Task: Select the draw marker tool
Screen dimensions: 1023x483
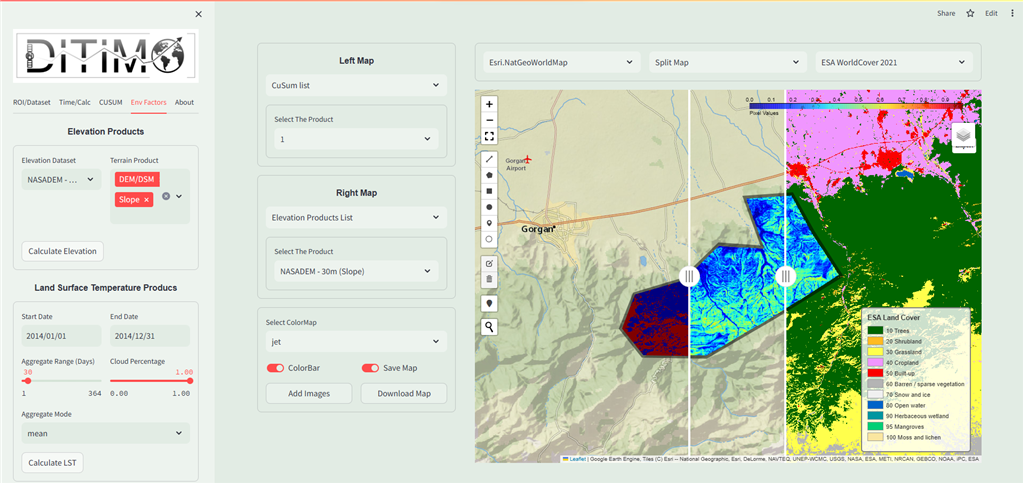Action: (x=489, y=223)
